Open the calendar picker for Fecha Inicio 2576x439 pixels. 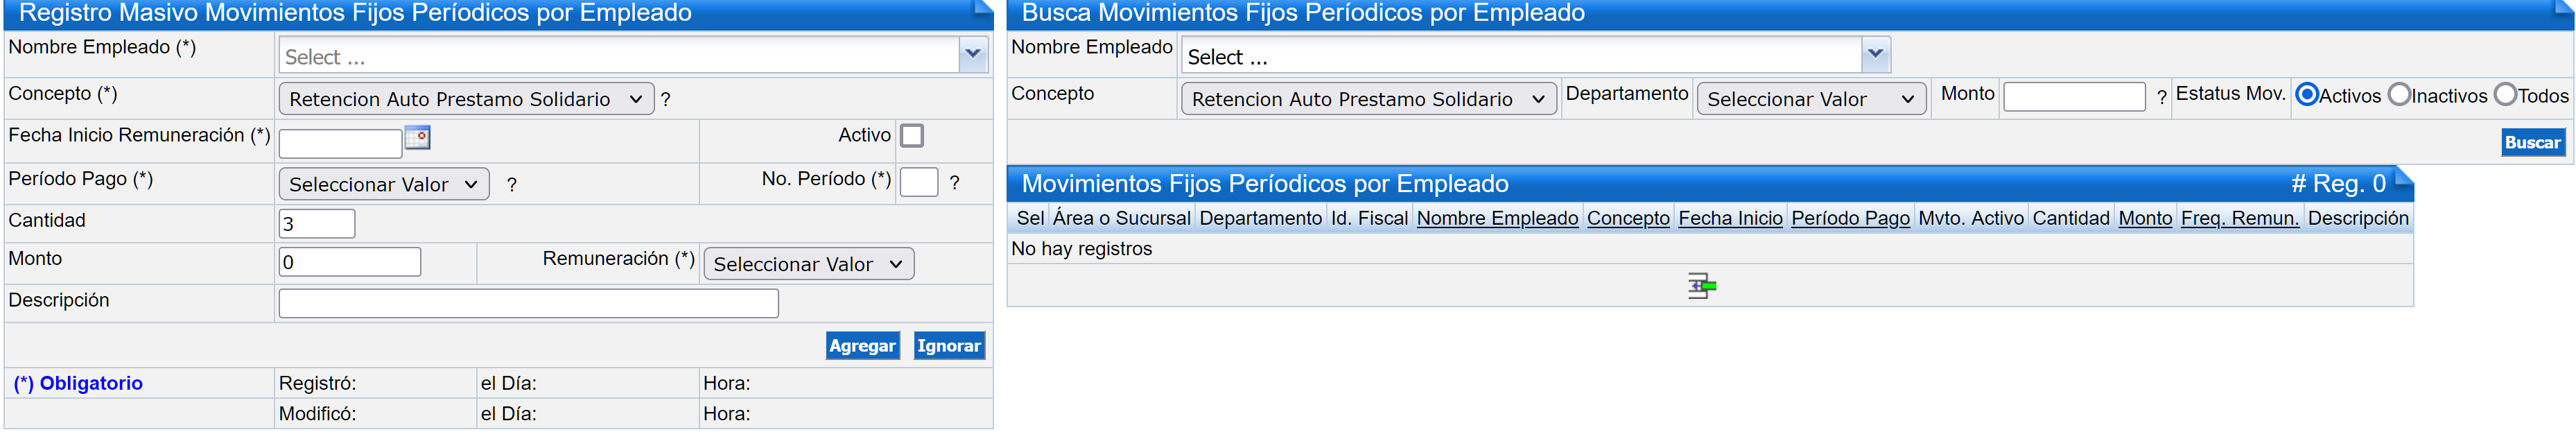point(417,138)
